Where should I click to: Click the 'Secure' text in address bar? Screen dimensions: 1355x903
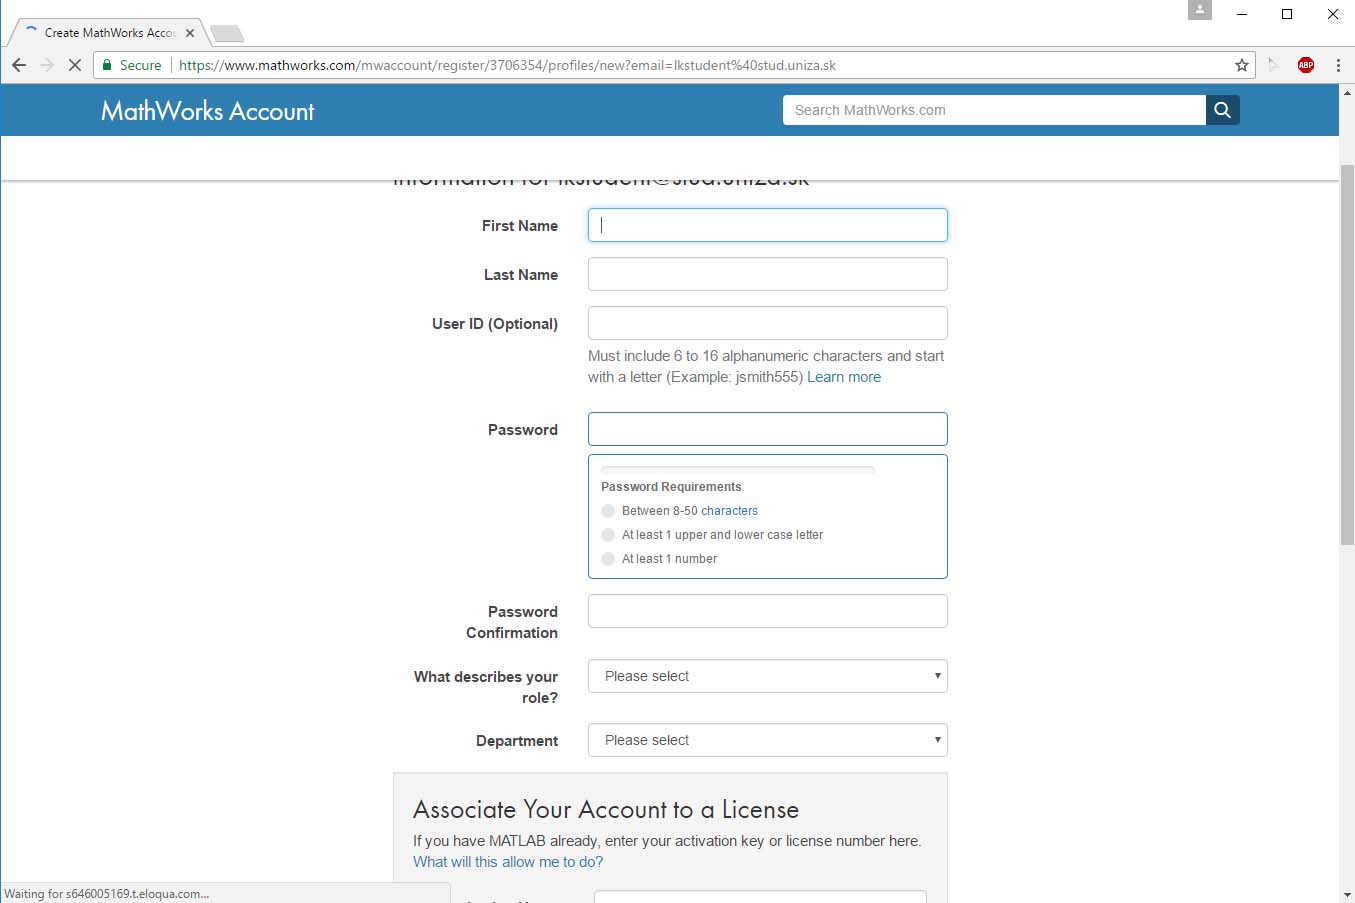[140, 65]
